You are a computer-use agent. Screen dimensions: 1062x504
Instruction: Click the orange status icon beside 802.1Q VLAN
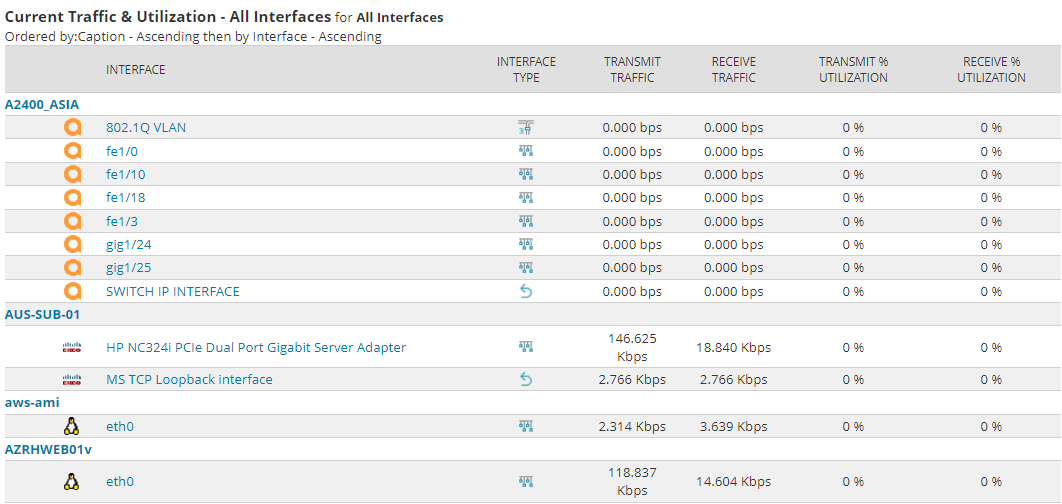(x=72, y=127)
